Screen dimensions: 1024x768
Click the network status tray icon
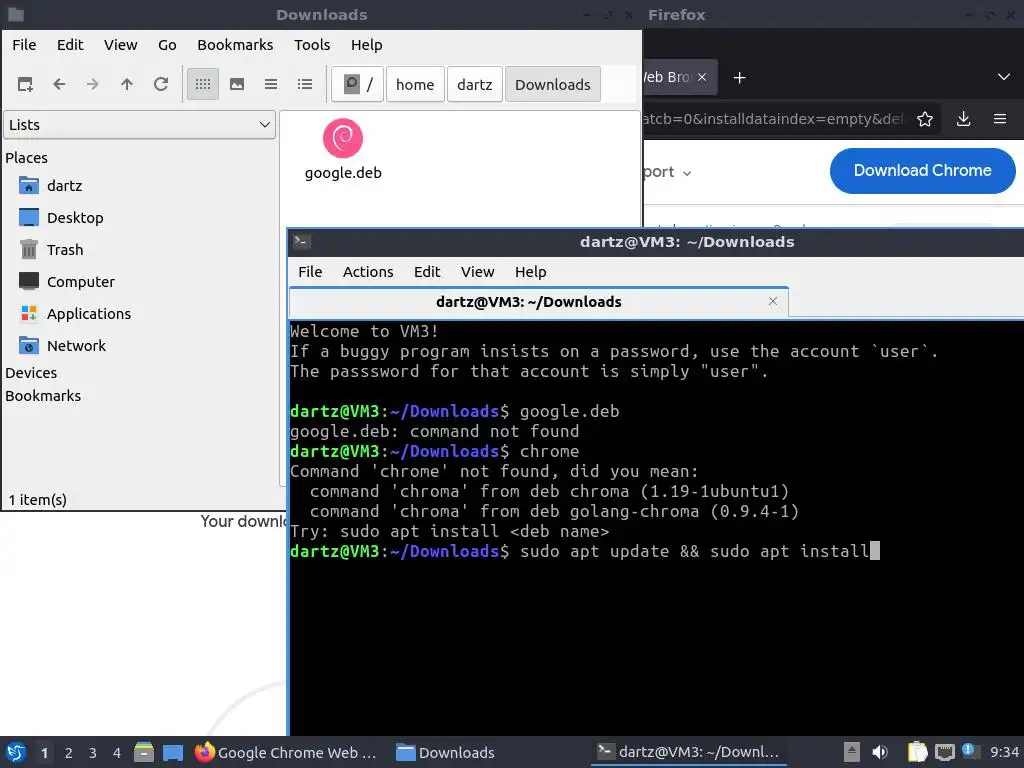(944, 752)
